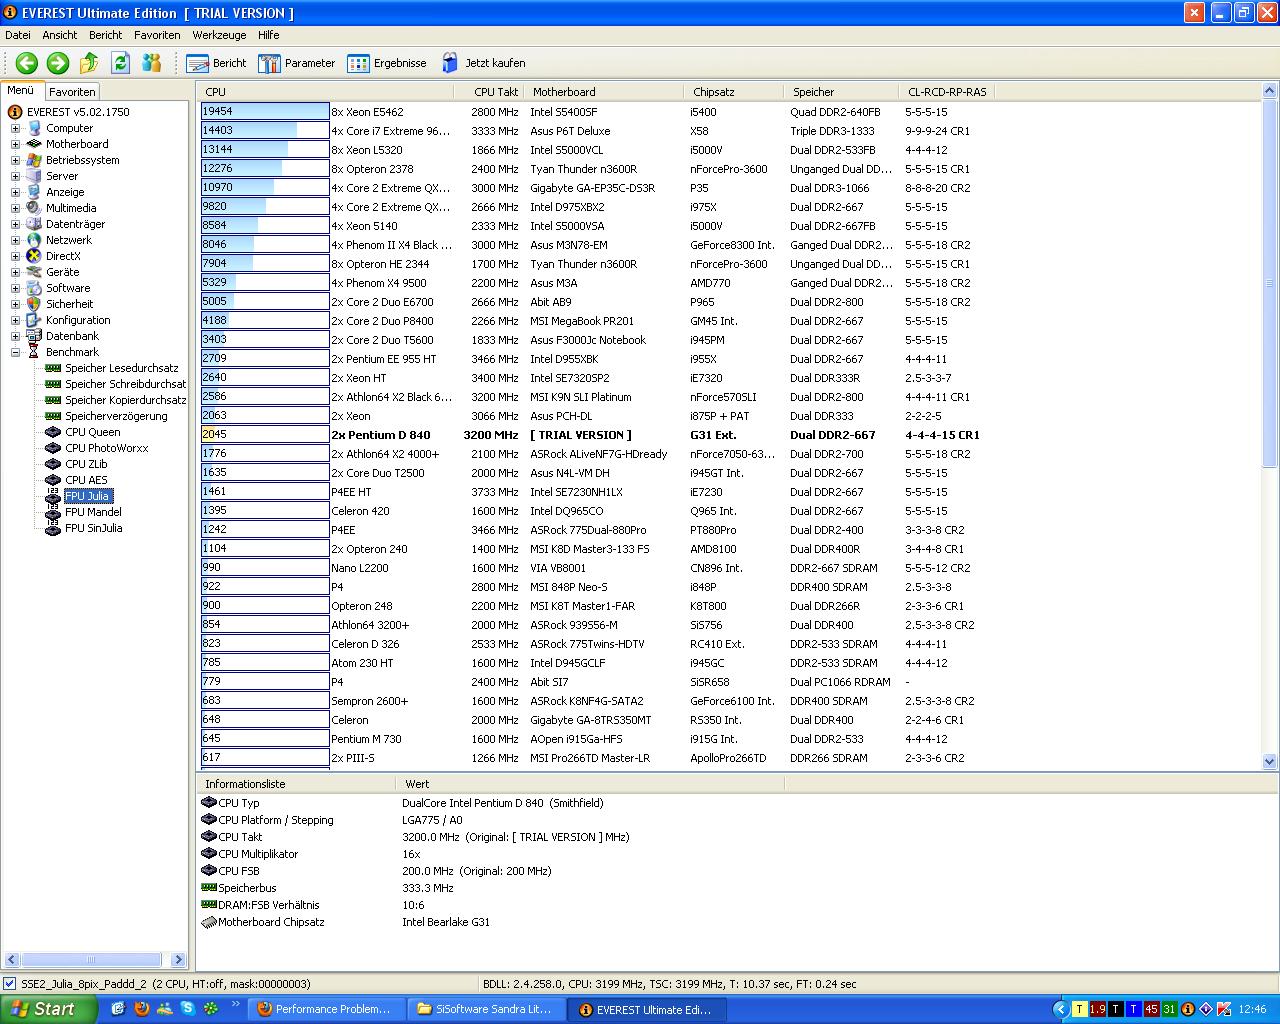The width and height of the screenshot is (1280, 1024).
Task: Open the Ansicht menu
Action: click(60, 35)
